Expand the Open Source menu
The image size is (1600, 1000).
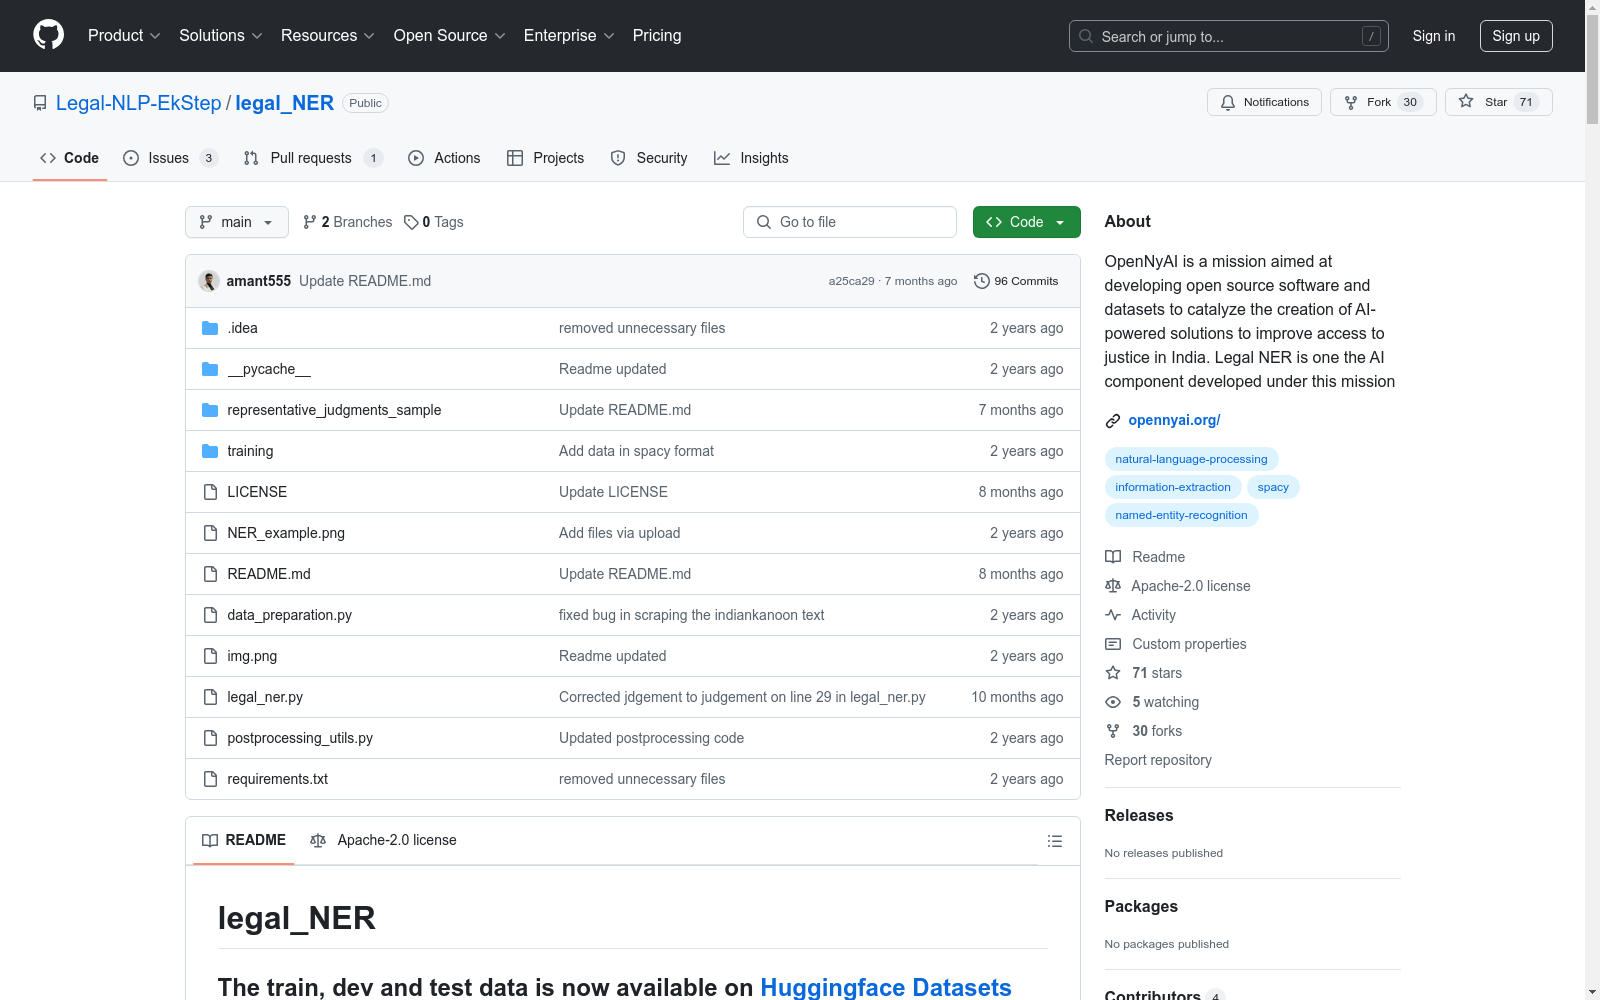point(450,36)
